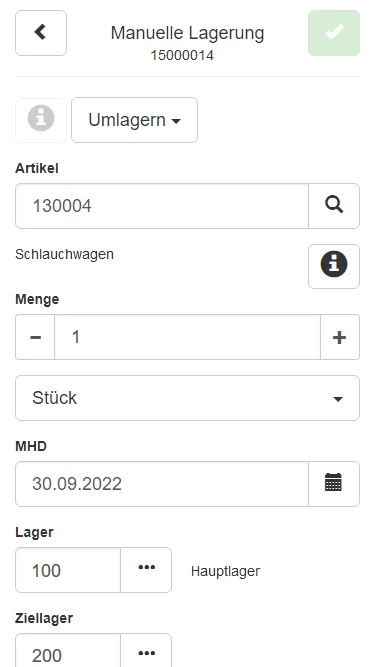Image resolution: width=375 pixels, height=667 pixels.
Task: Click the gray info icon beside Umlagern
Action: coord(41,120)
